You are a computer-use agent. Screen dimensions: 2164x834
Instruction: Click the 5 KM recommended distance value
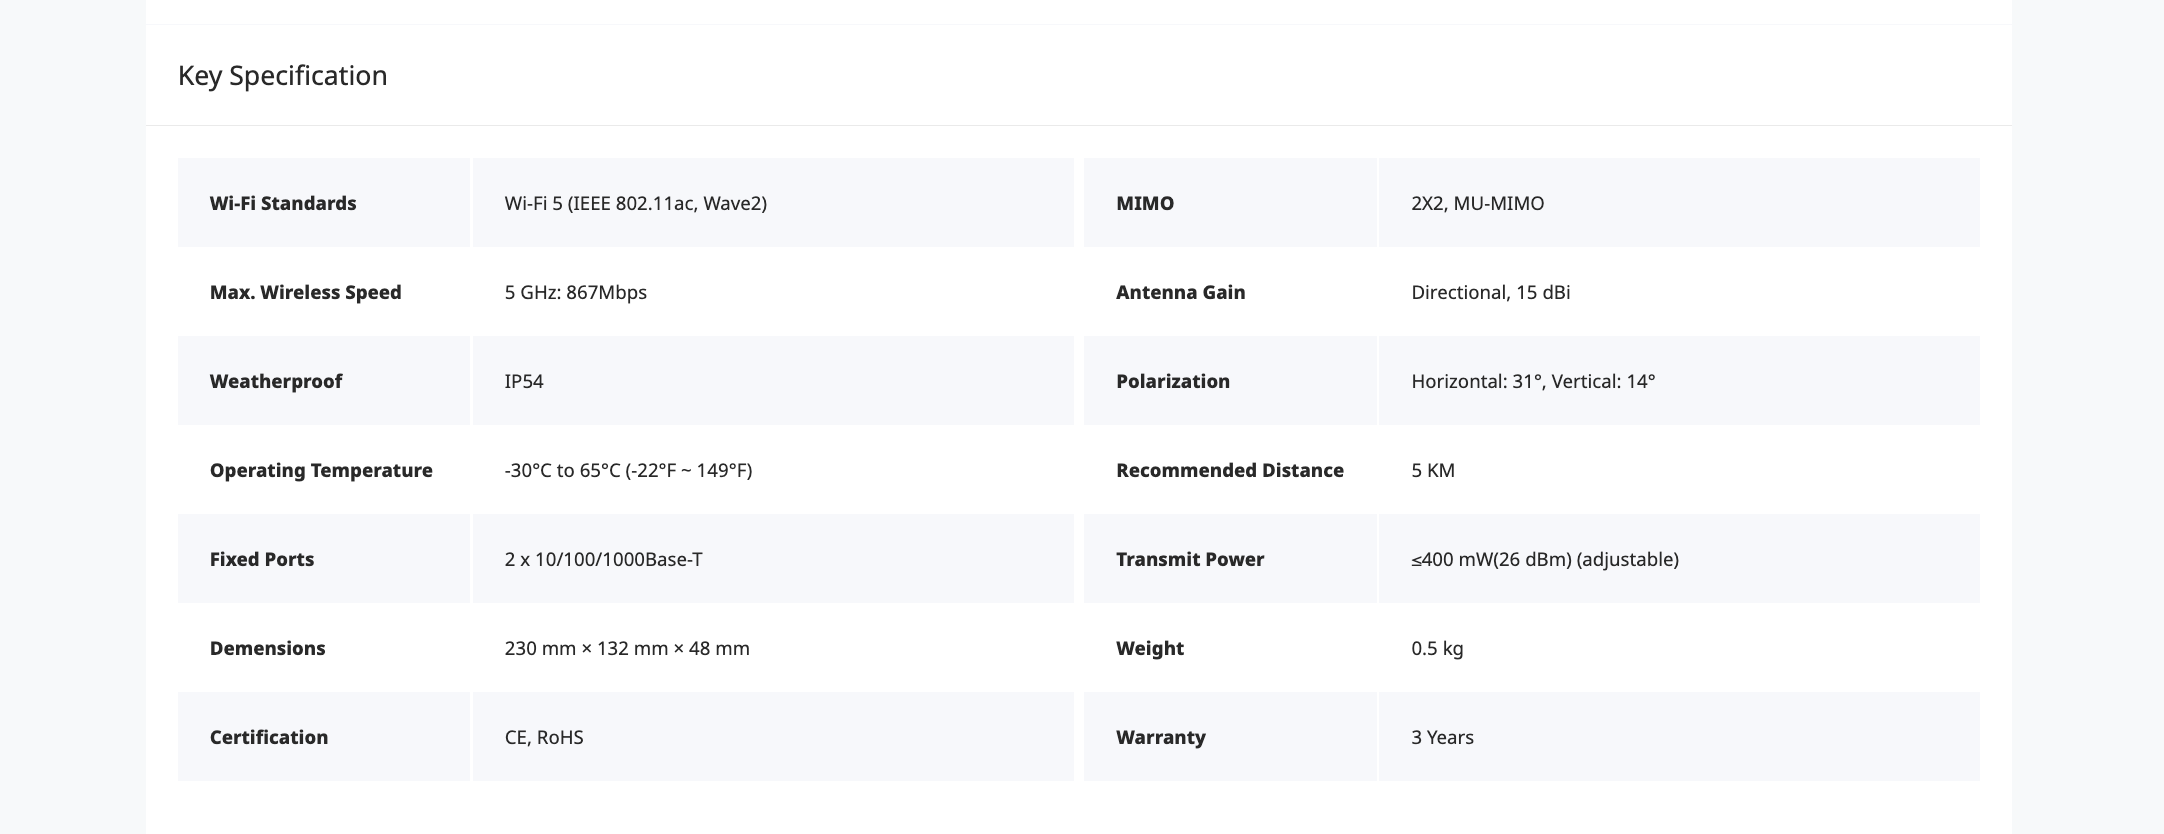1433,470
